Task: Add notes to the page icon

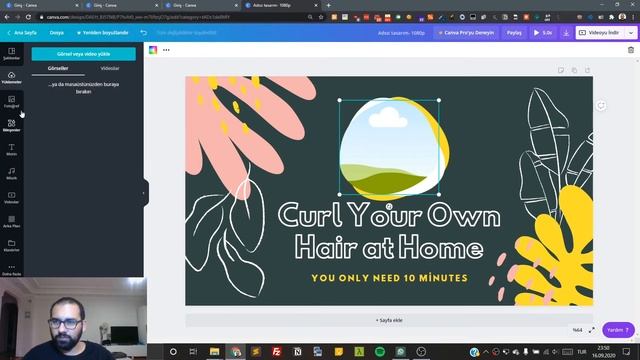Action: point(561,70)
